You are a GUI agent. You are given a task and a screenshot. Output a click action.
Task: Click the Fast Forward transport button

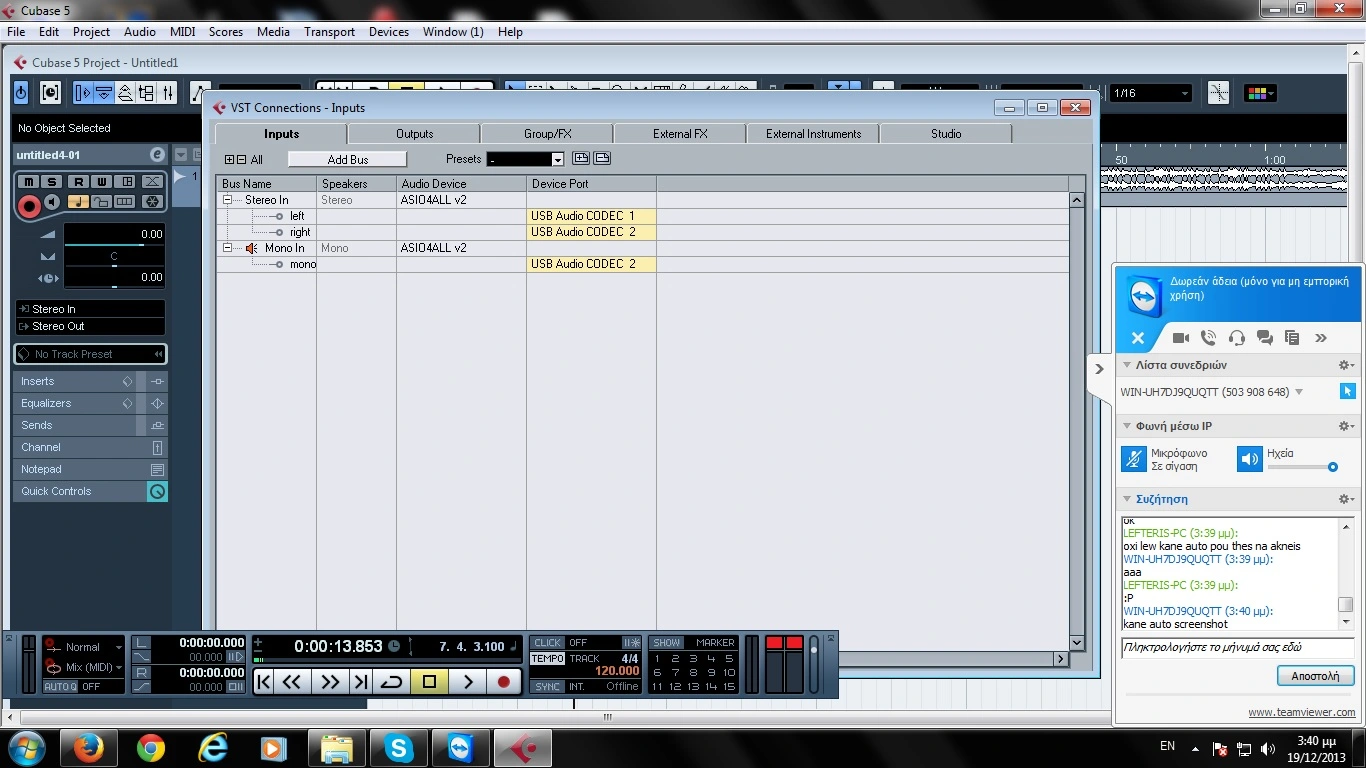[328, 682]
